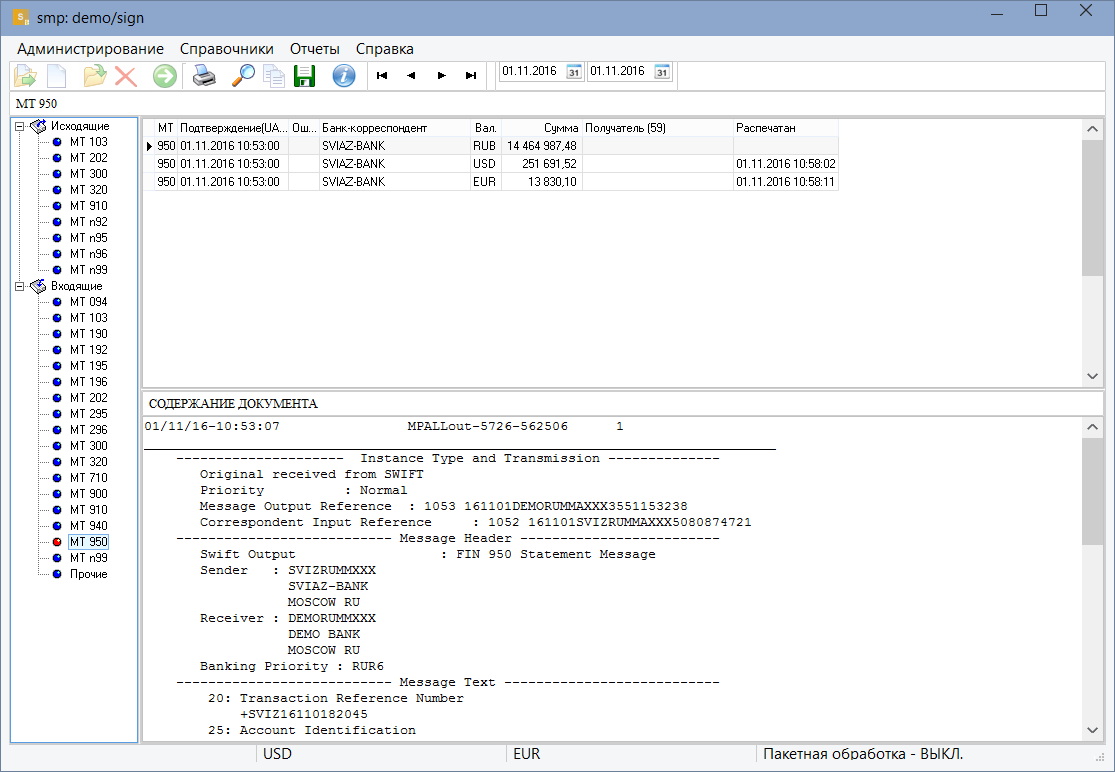Viewport: 1115px width, 772px height.
Task: Open the Справочники menu
Action: click(x=227, y=49)
